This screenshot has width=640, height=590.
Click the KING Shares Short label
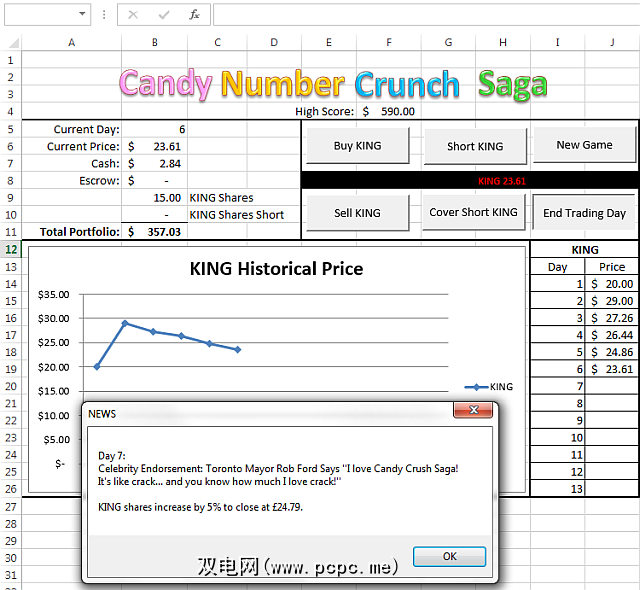tap(237, 215)
